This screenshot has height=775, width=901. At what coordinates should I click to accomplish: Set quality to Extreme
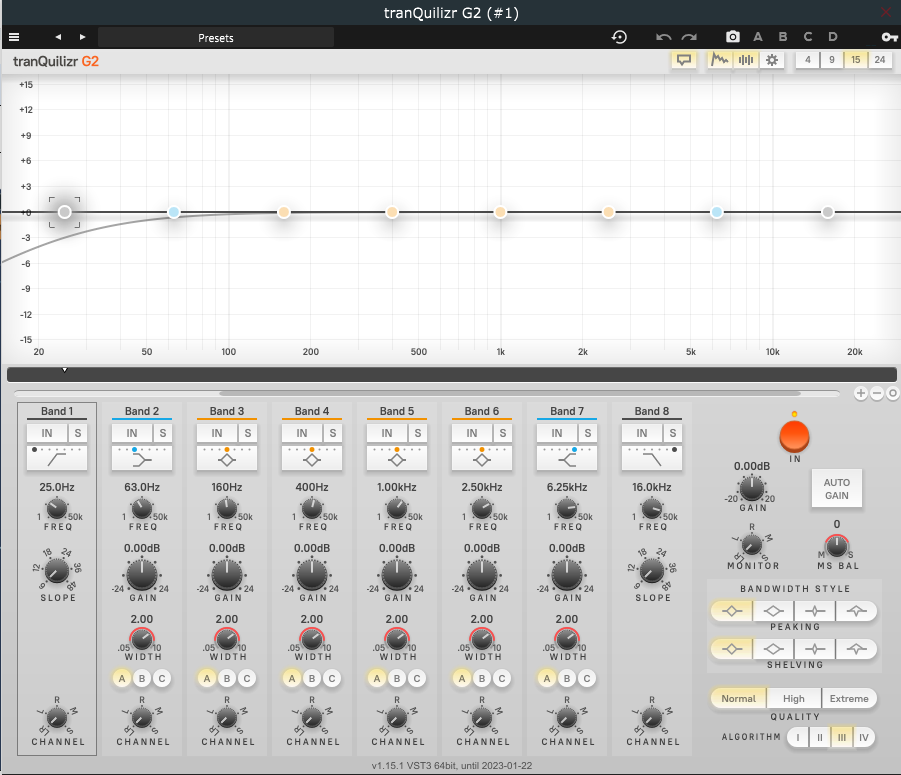tap(849, 699)
